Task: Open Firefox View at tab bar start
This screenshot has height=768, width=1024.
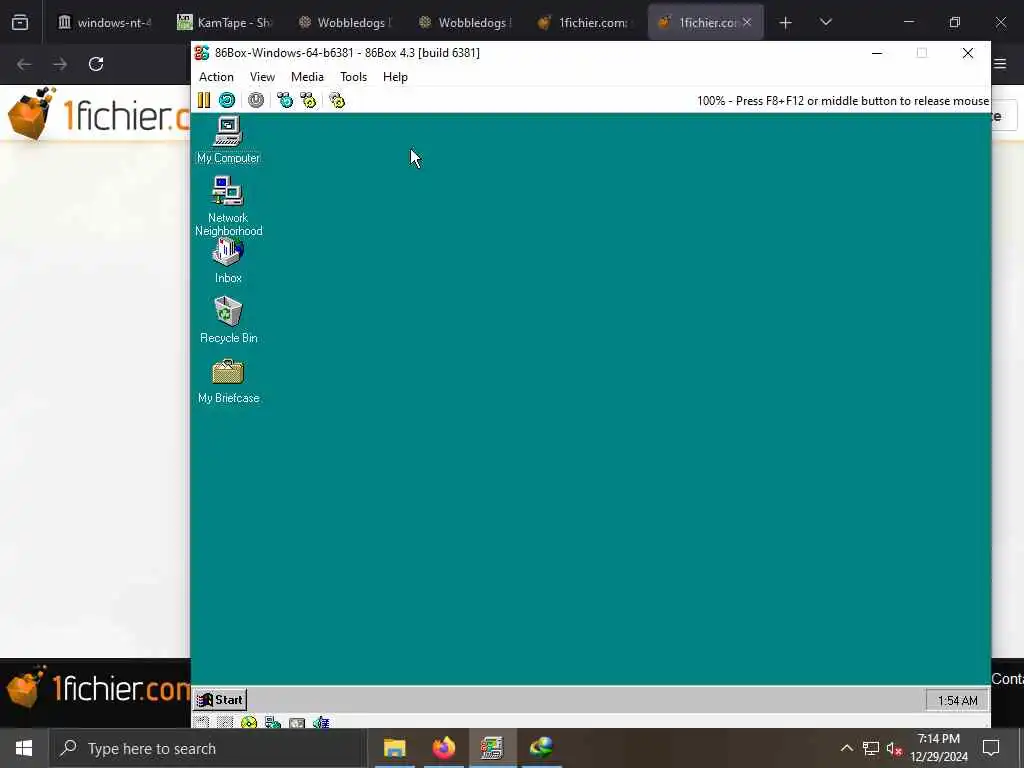Action: [x=20, y=23]
